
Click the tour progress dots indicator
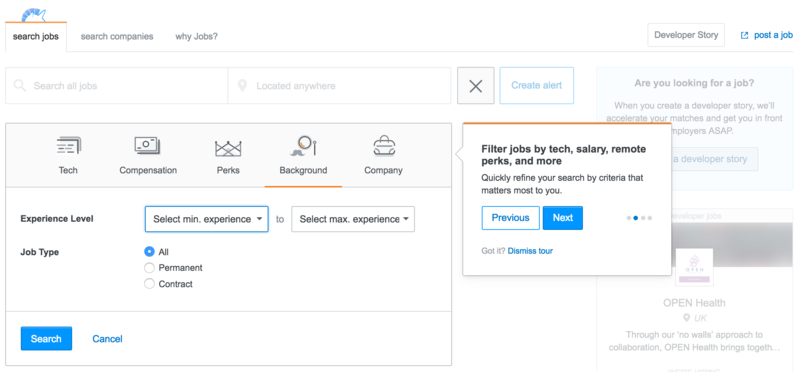(639, 218)
